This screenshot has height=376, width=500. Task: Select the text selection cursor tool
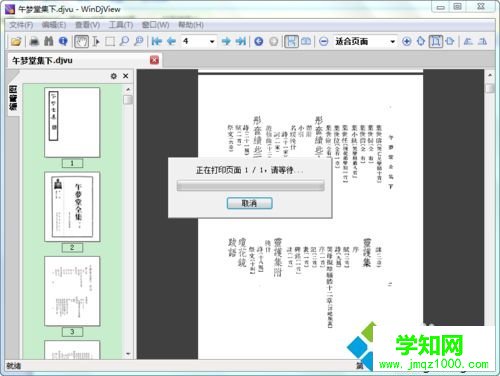point(96,41)
